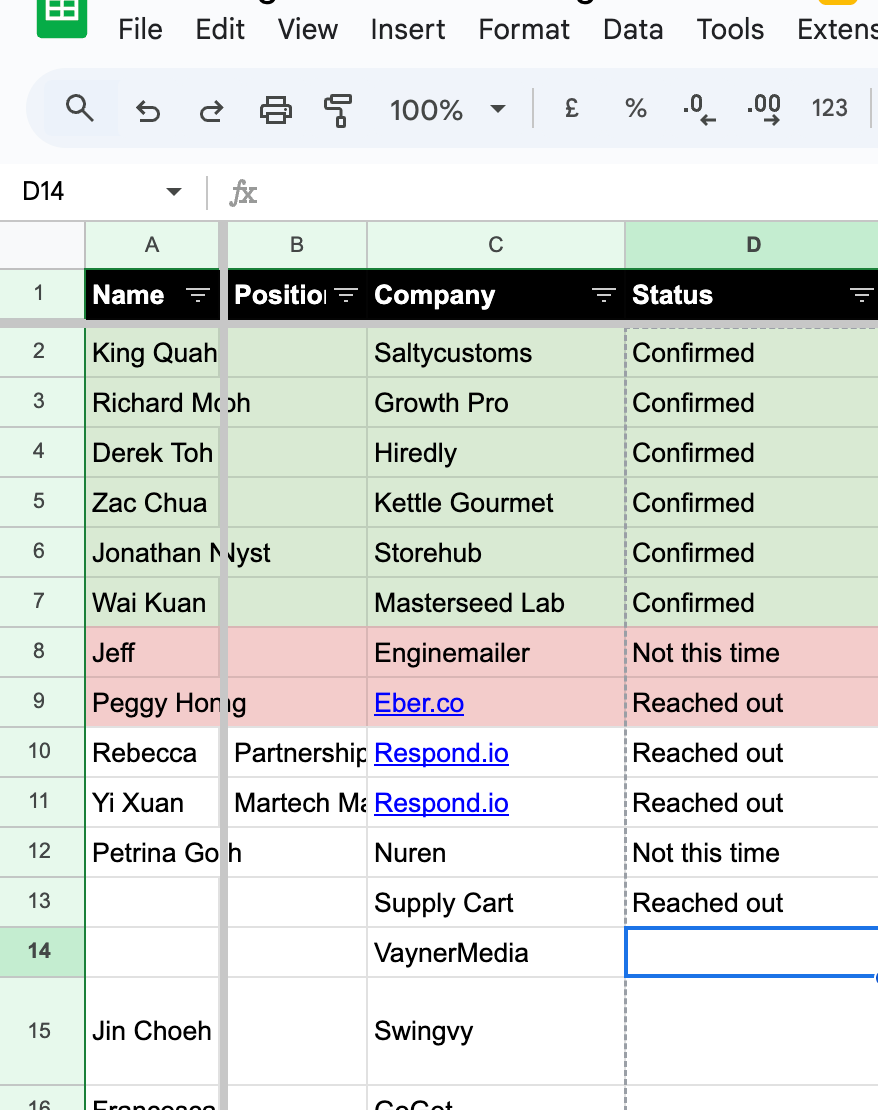Open filter on Position column header
The image size is (878, 1110).
point(346,295)
